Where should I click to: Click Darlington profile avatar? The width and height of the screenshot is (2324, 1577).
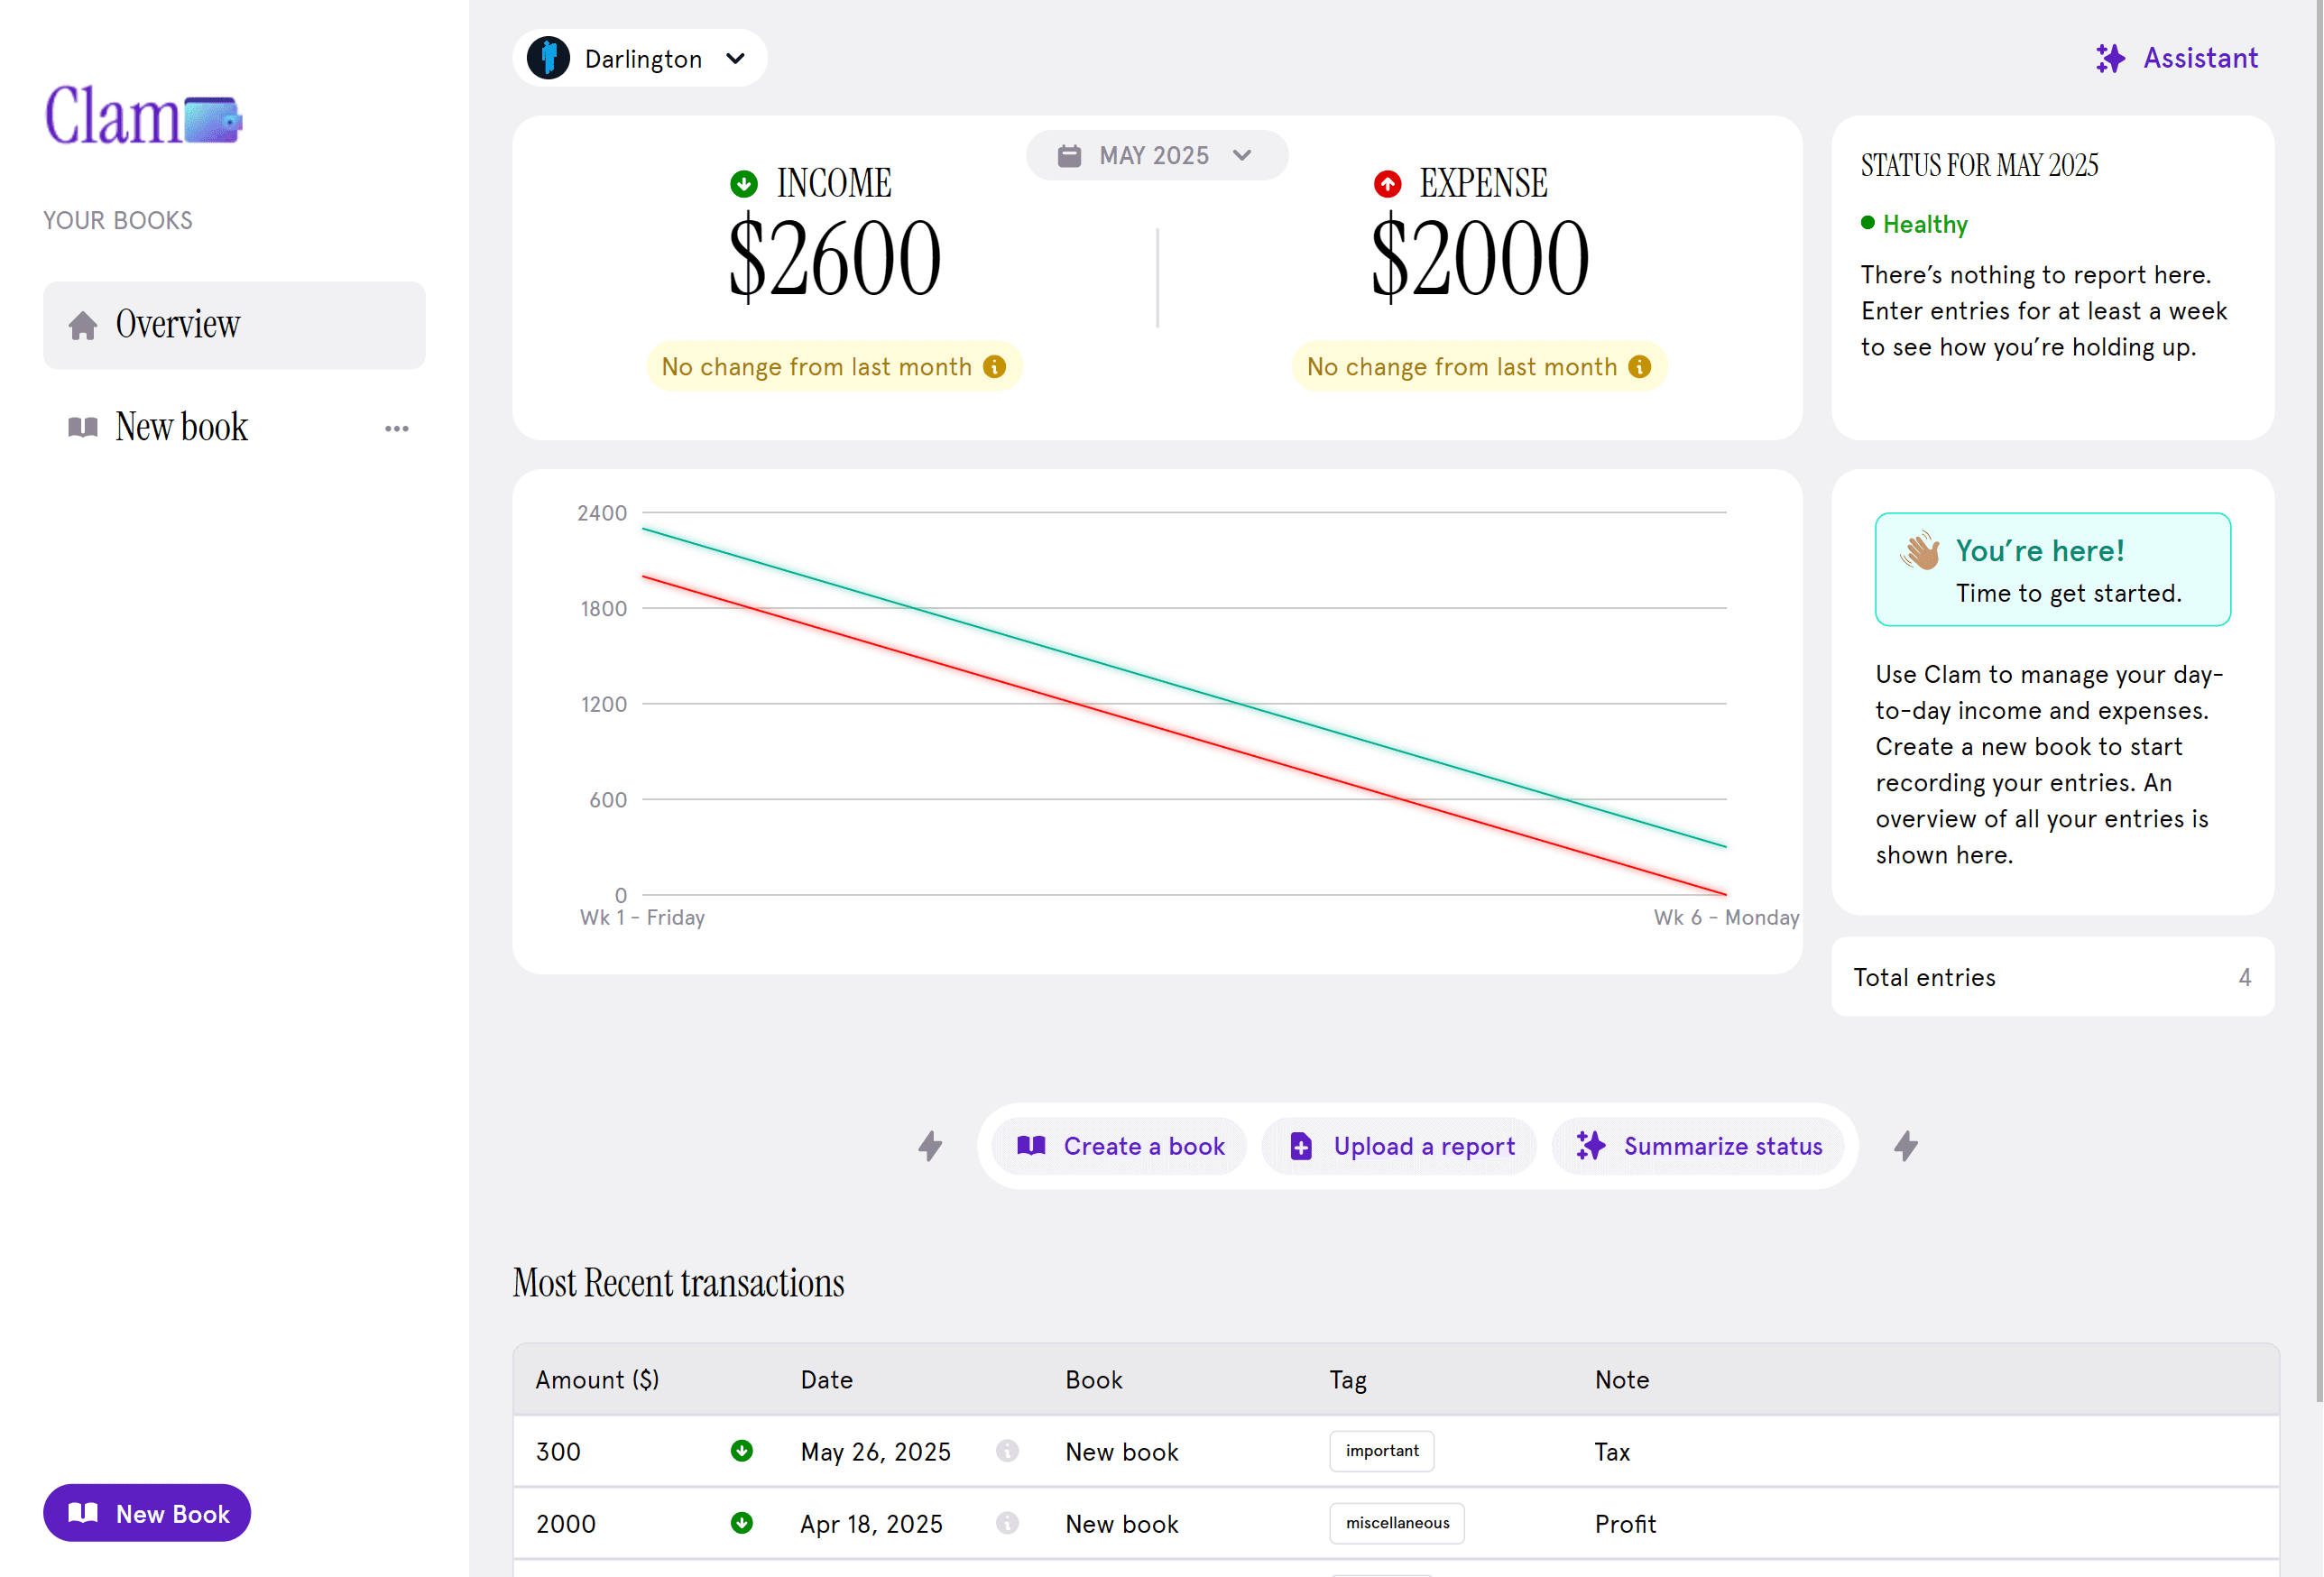point(548,58)
